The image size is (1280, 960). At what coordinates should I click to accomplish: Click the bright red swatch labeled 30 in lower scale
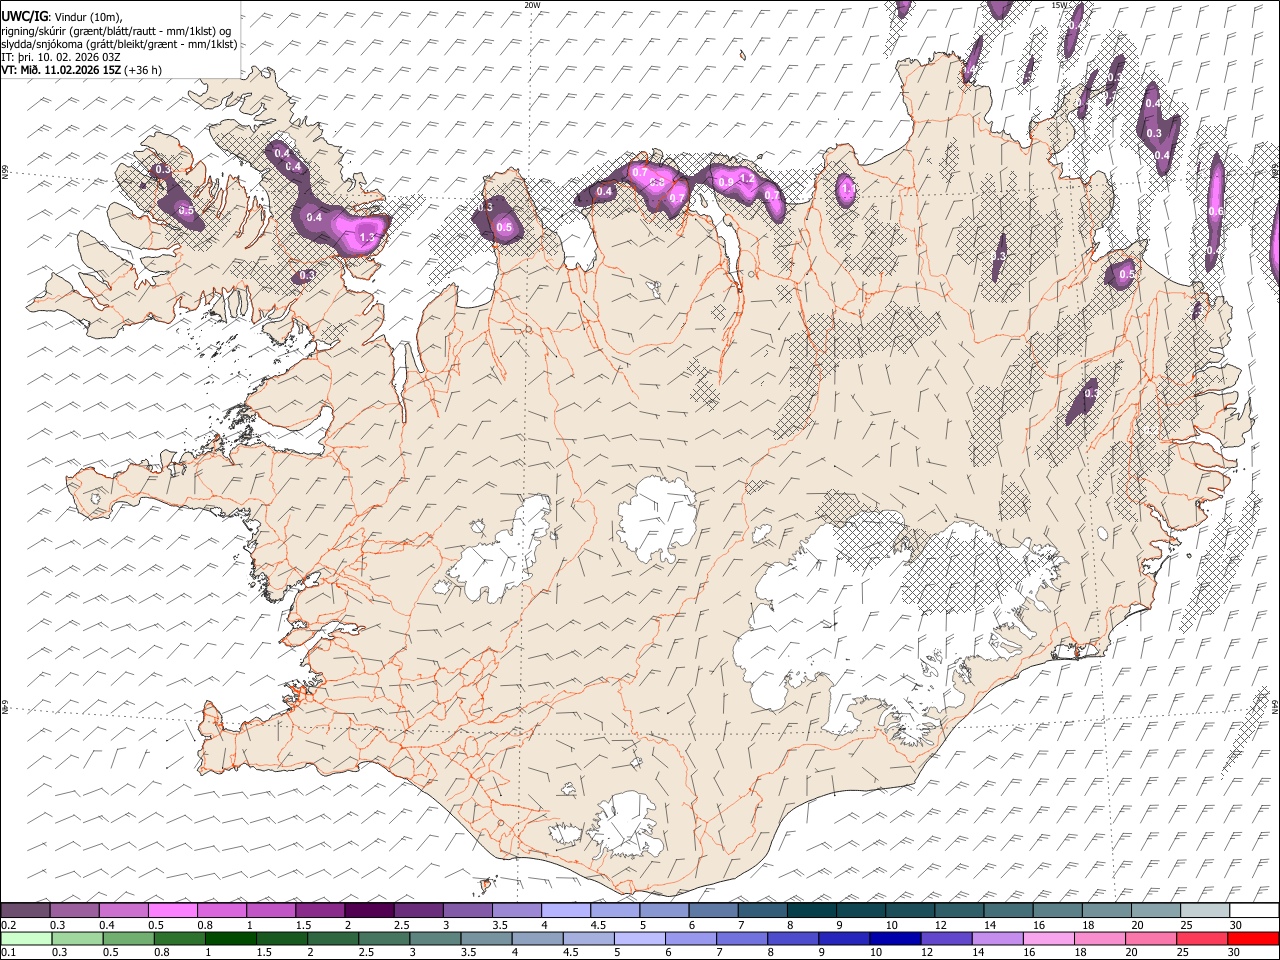(x=1253, y=938)
